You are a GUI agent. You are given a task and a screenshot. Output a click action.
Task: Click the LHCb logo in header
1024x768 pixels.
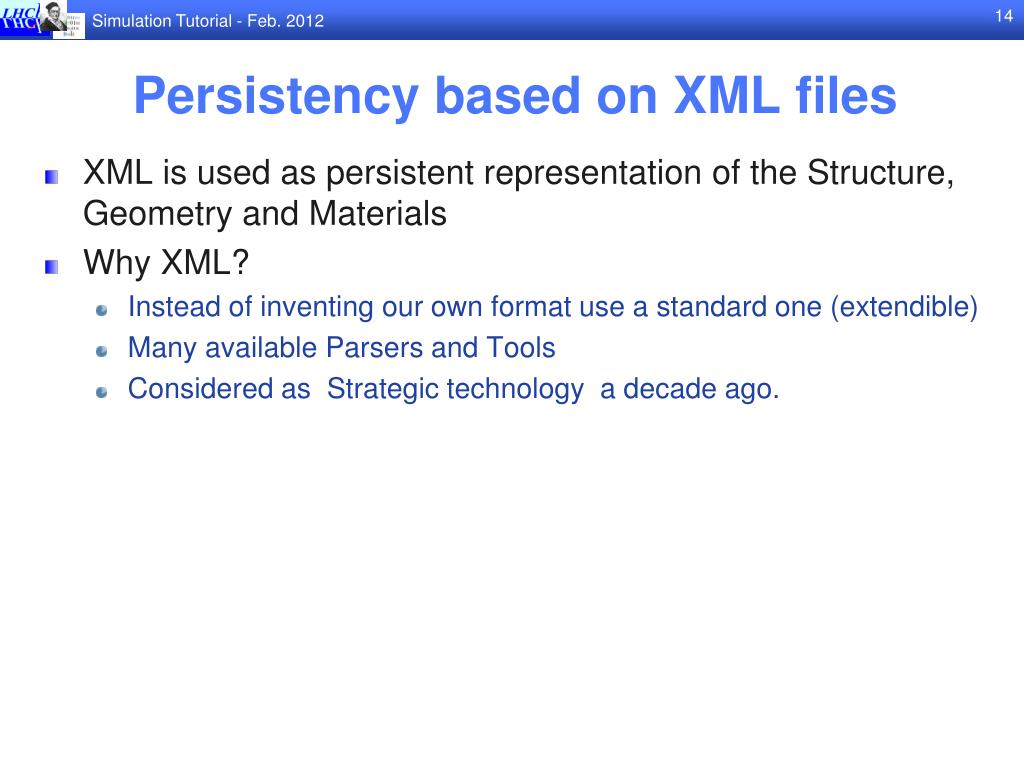tap(21, 18)
